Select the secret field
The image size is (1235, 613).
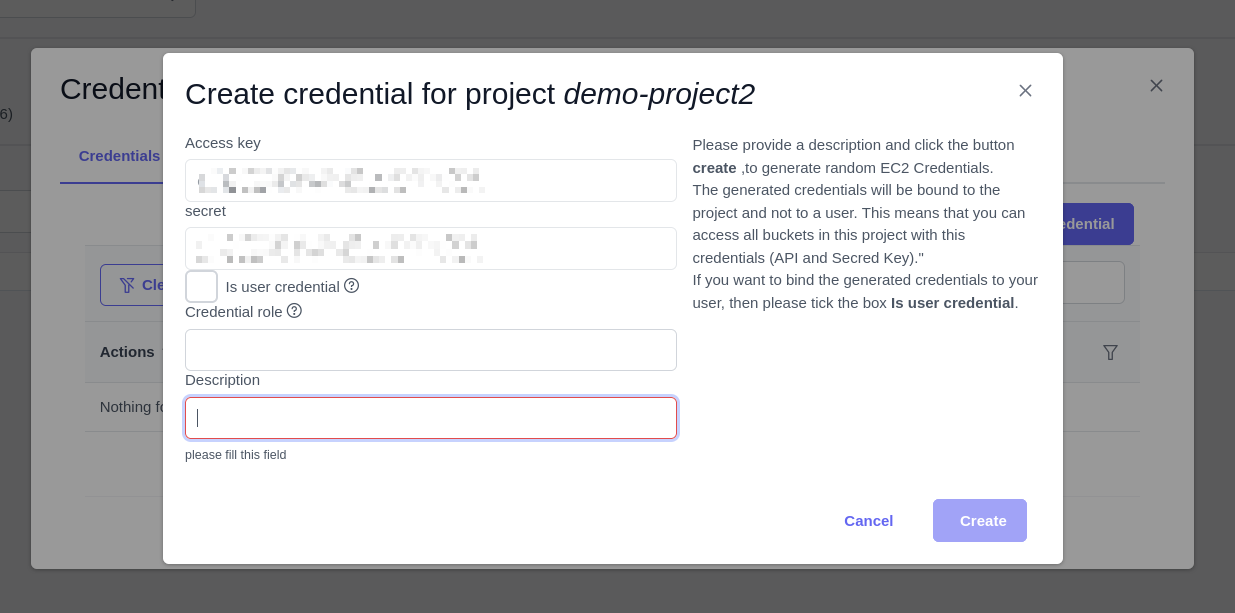(430, 248)
